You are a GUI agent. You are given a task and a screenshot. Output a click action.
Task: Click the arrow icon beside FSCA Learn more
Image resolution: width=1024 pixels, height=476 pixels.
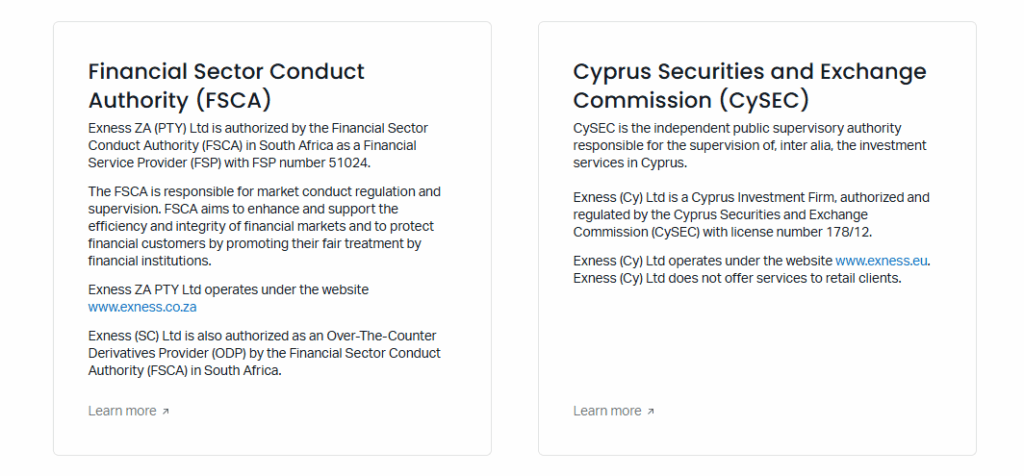(x=166, y=412)
